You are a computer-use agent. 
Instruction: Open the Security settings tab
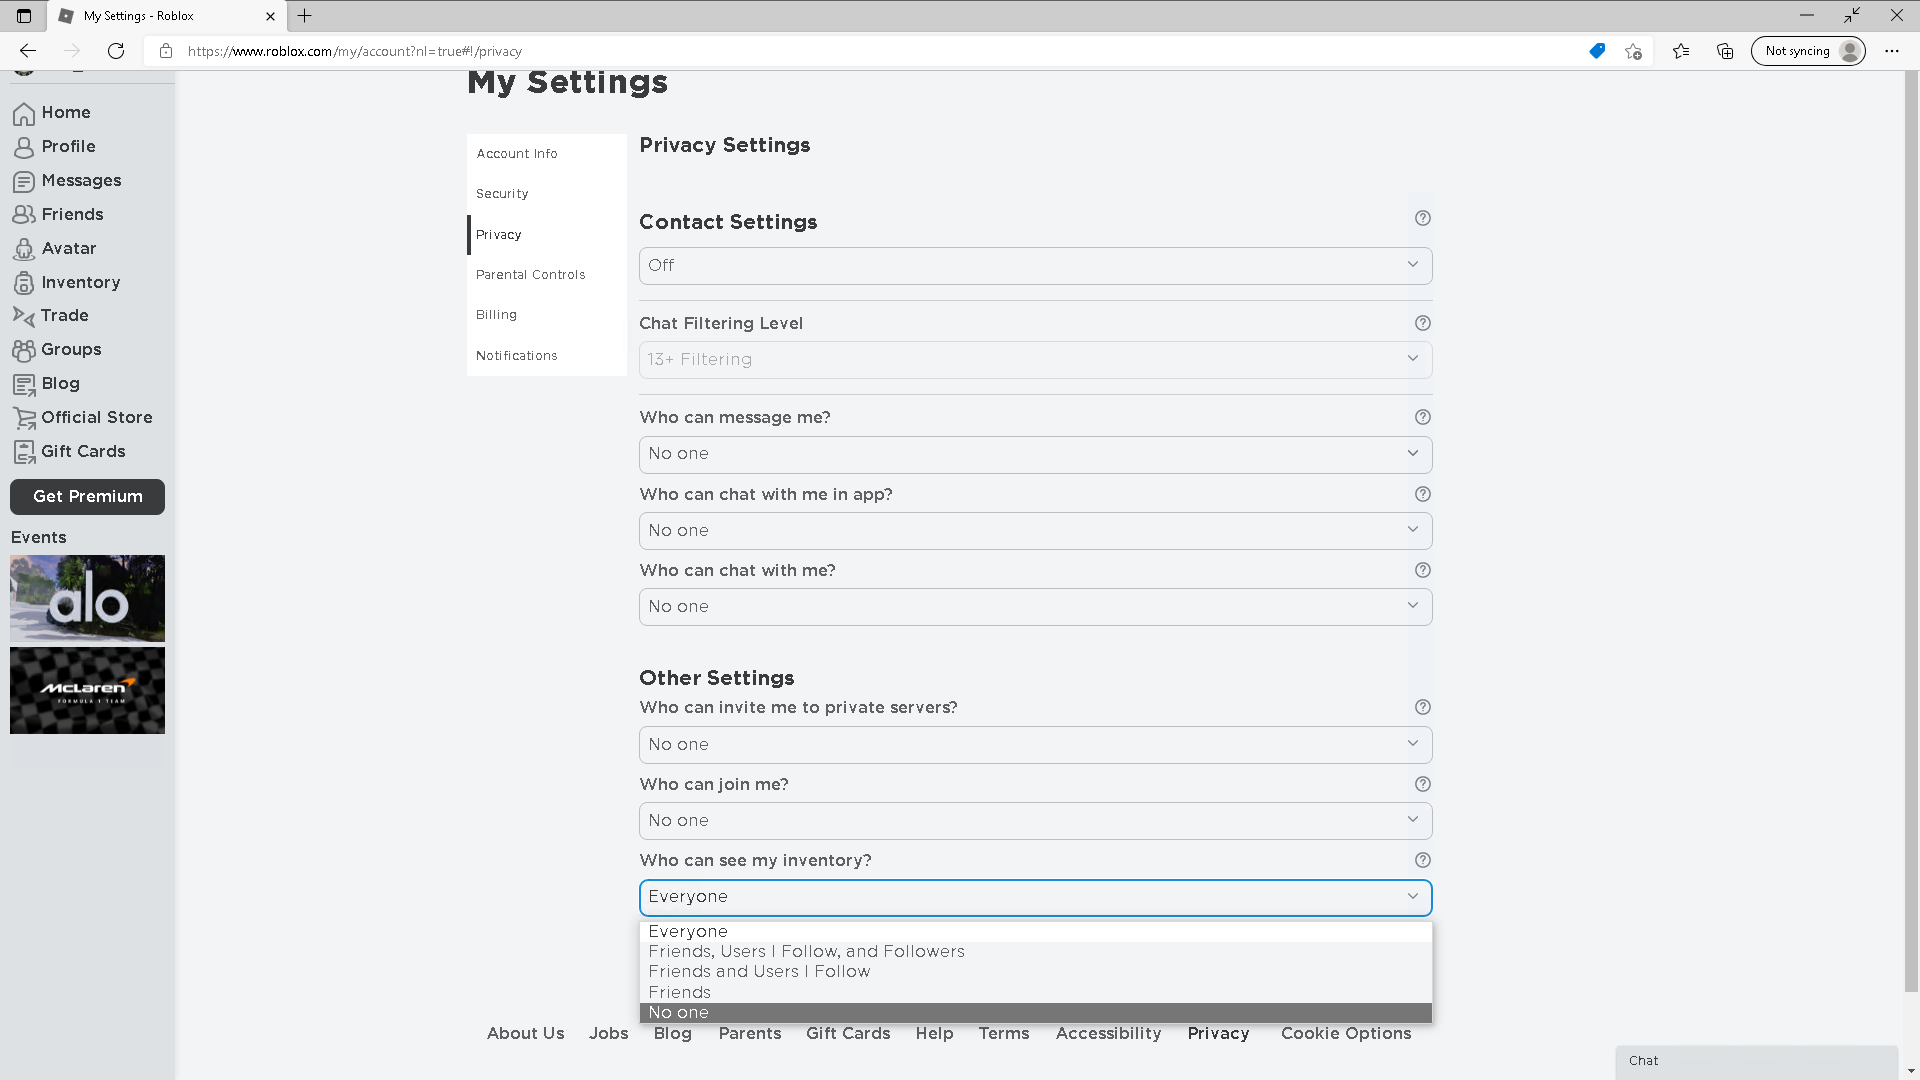click(547, 194)
